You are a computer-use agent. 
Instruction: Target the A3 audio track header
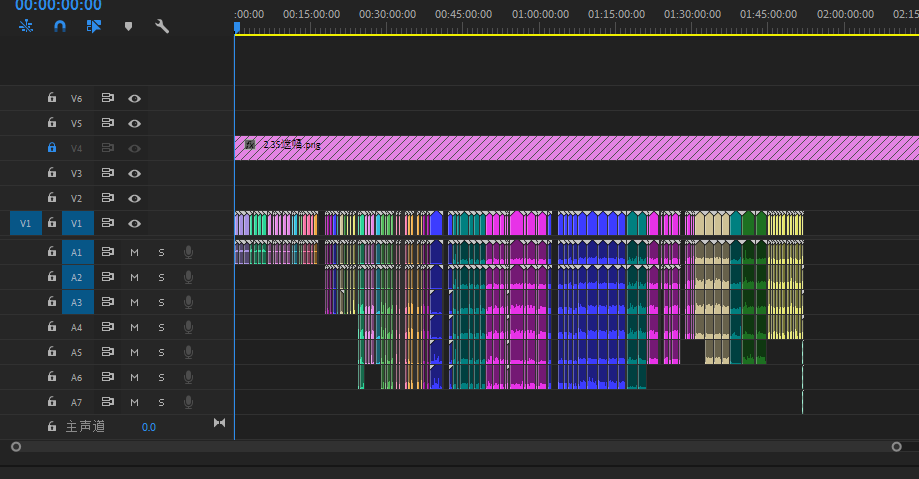coord(77,302)
